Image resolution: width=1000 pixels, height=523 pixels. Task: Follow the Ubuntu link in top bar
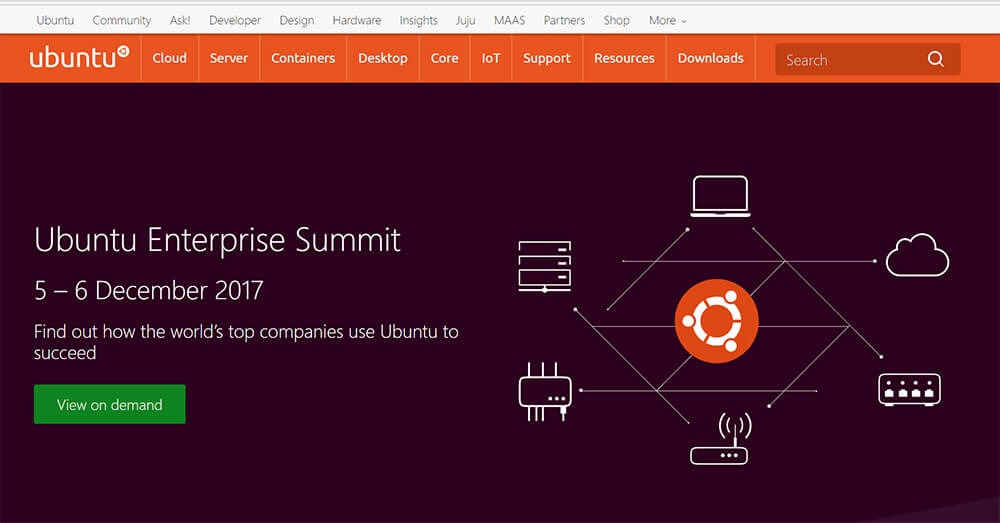pos(55,20)
